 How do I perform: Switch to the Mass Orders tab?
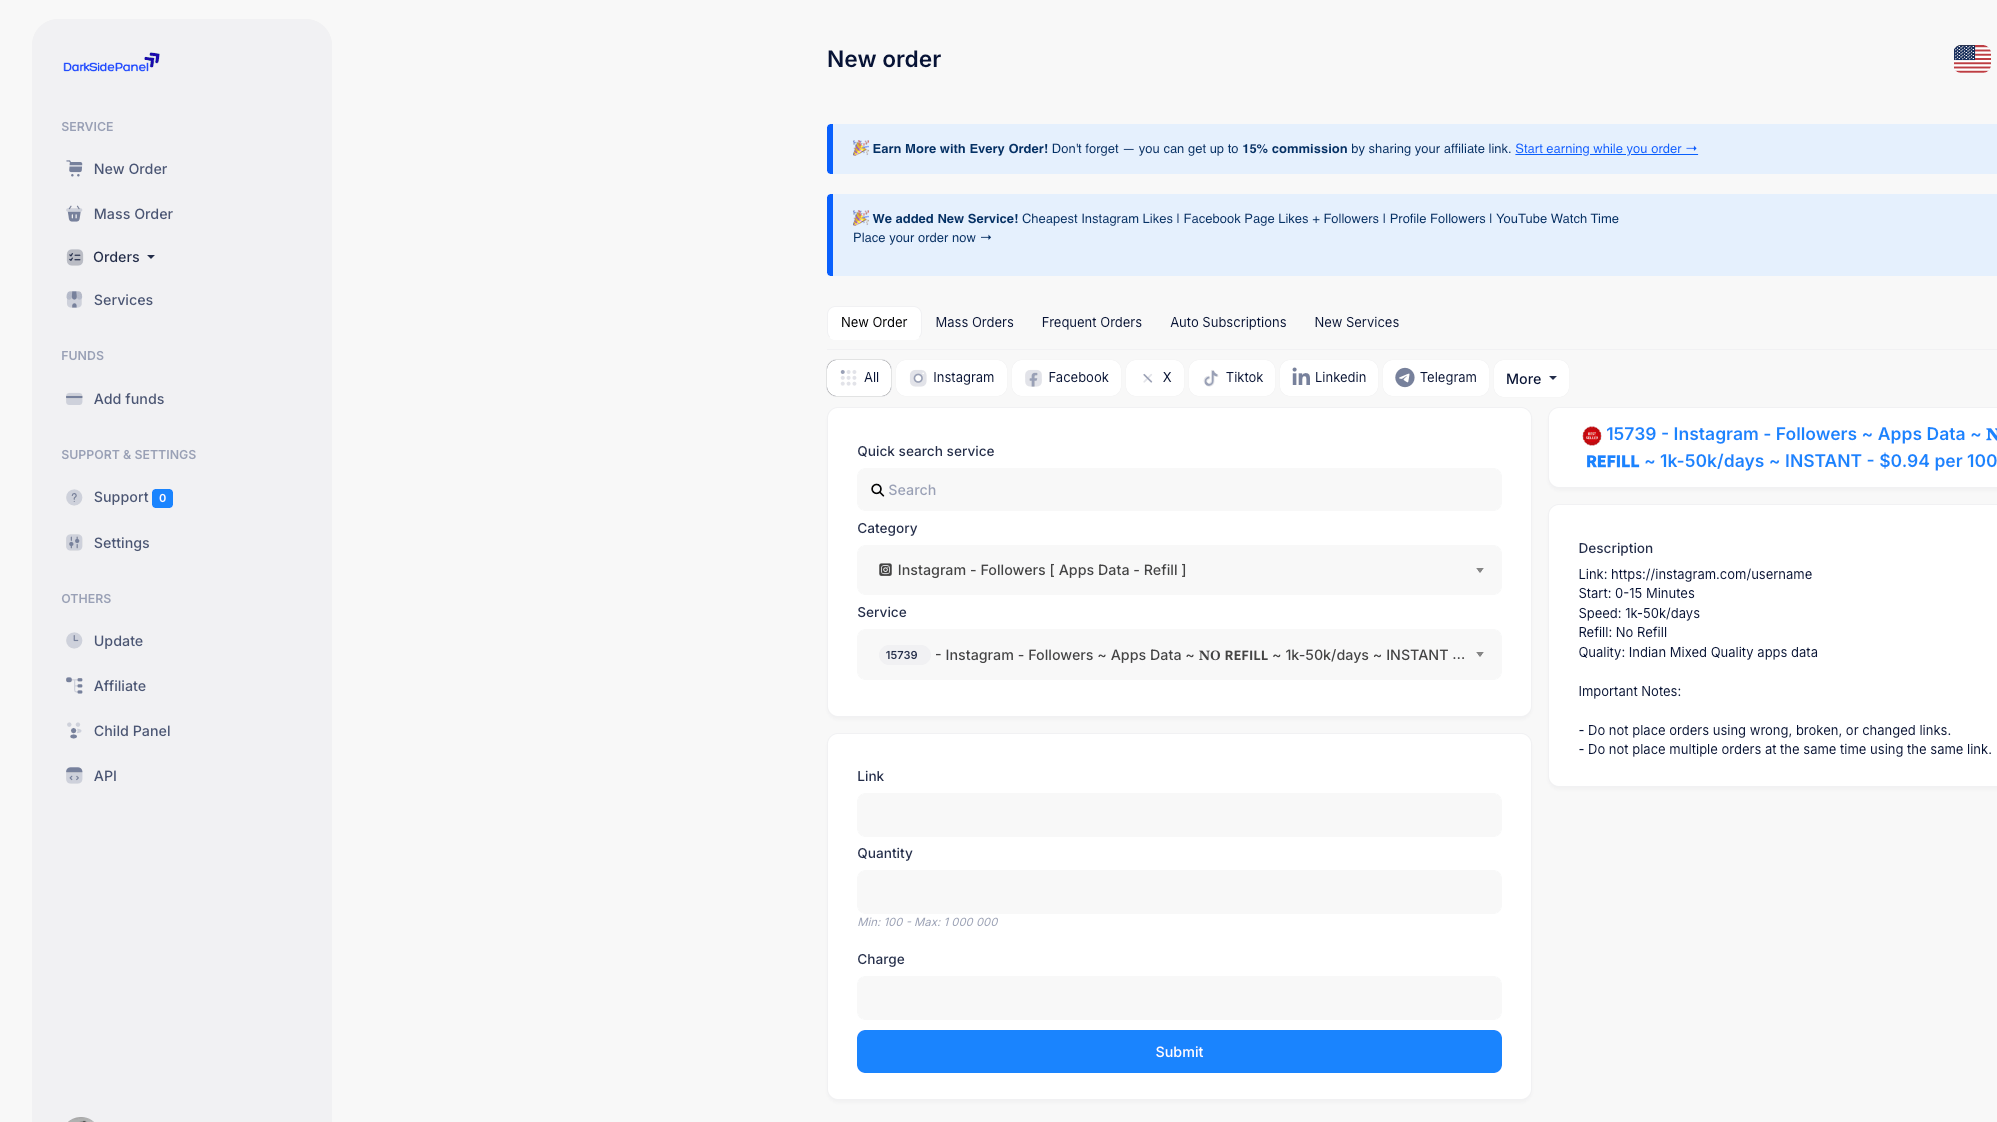[974, 323]
